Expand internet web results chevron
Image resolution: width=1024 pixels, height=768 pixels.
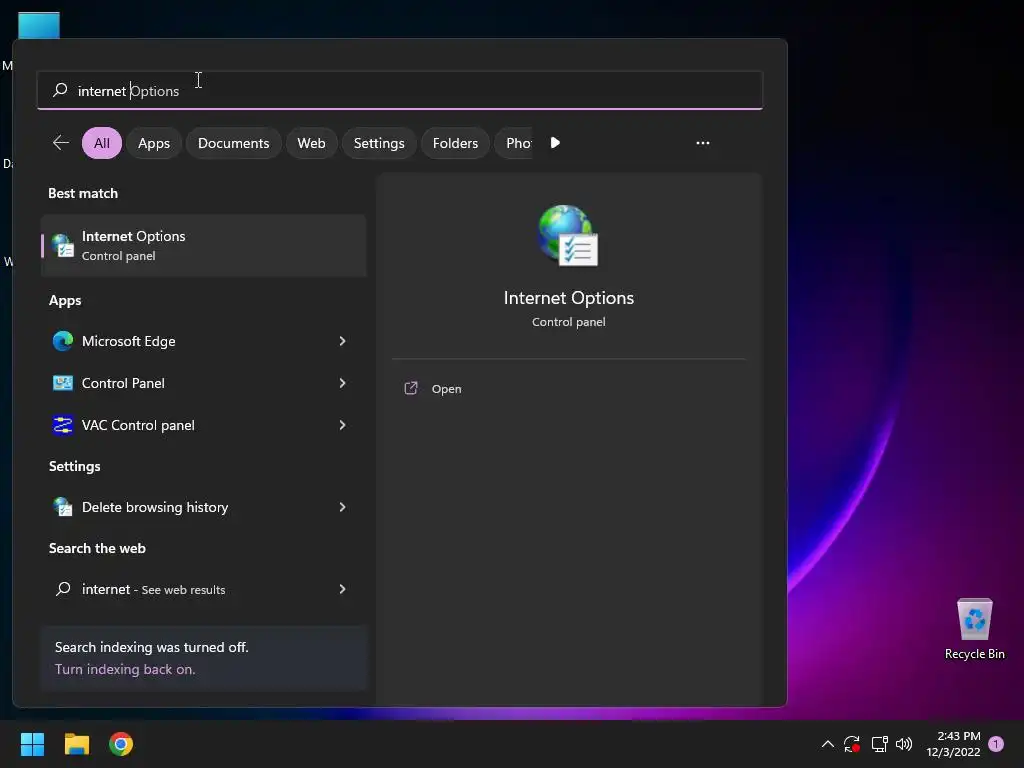[x=342, y=589]
